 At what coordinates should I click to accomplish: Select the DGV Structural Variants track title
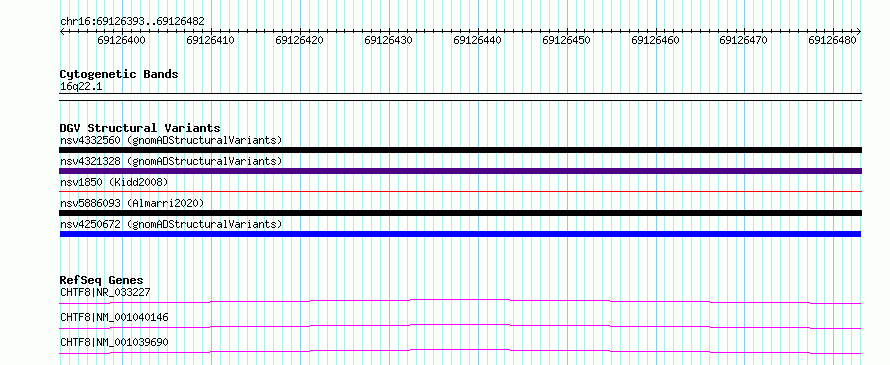(x=140, y=128)
